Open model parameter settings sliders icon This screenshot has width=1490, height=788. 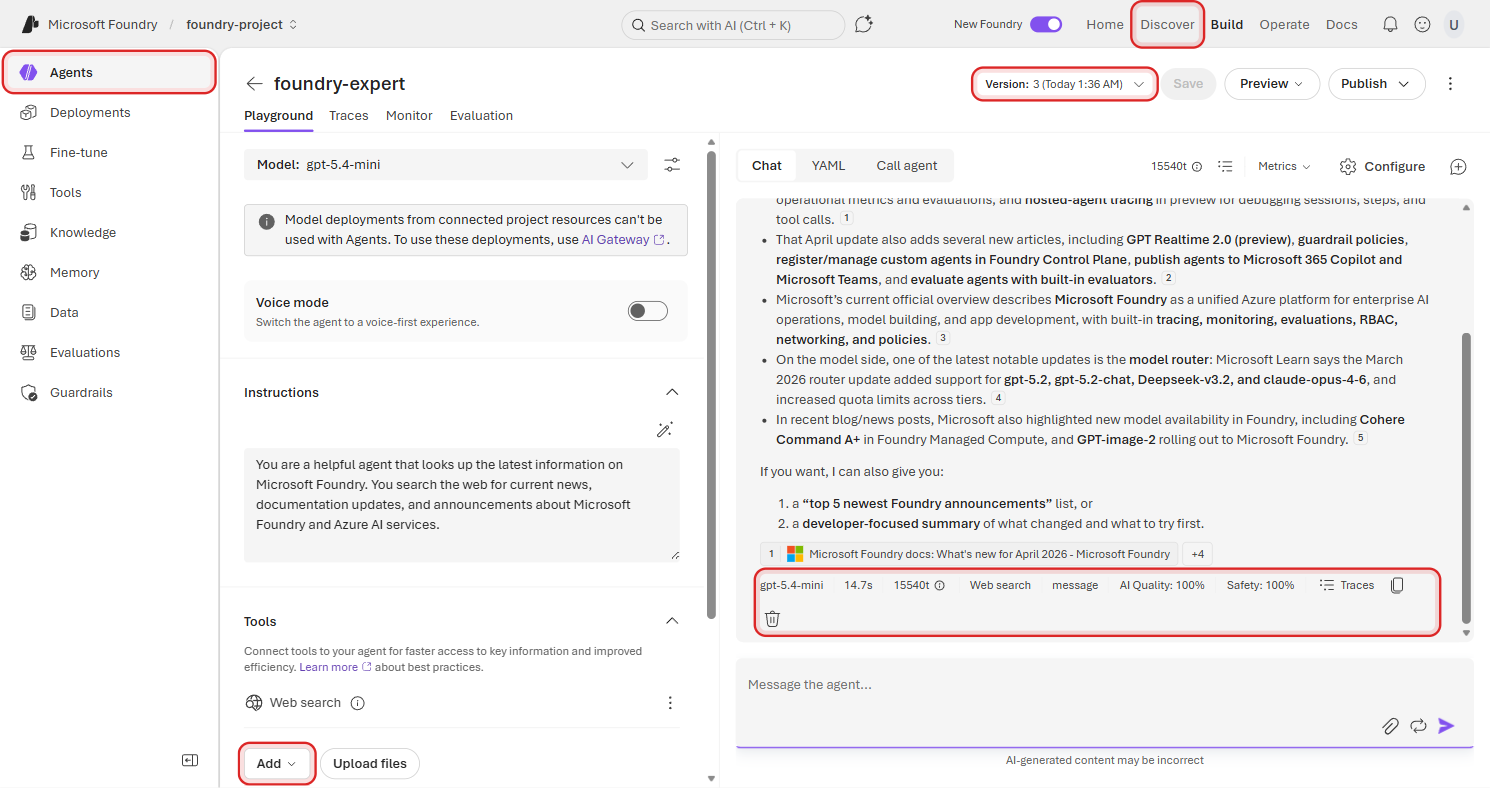(672, 165)
